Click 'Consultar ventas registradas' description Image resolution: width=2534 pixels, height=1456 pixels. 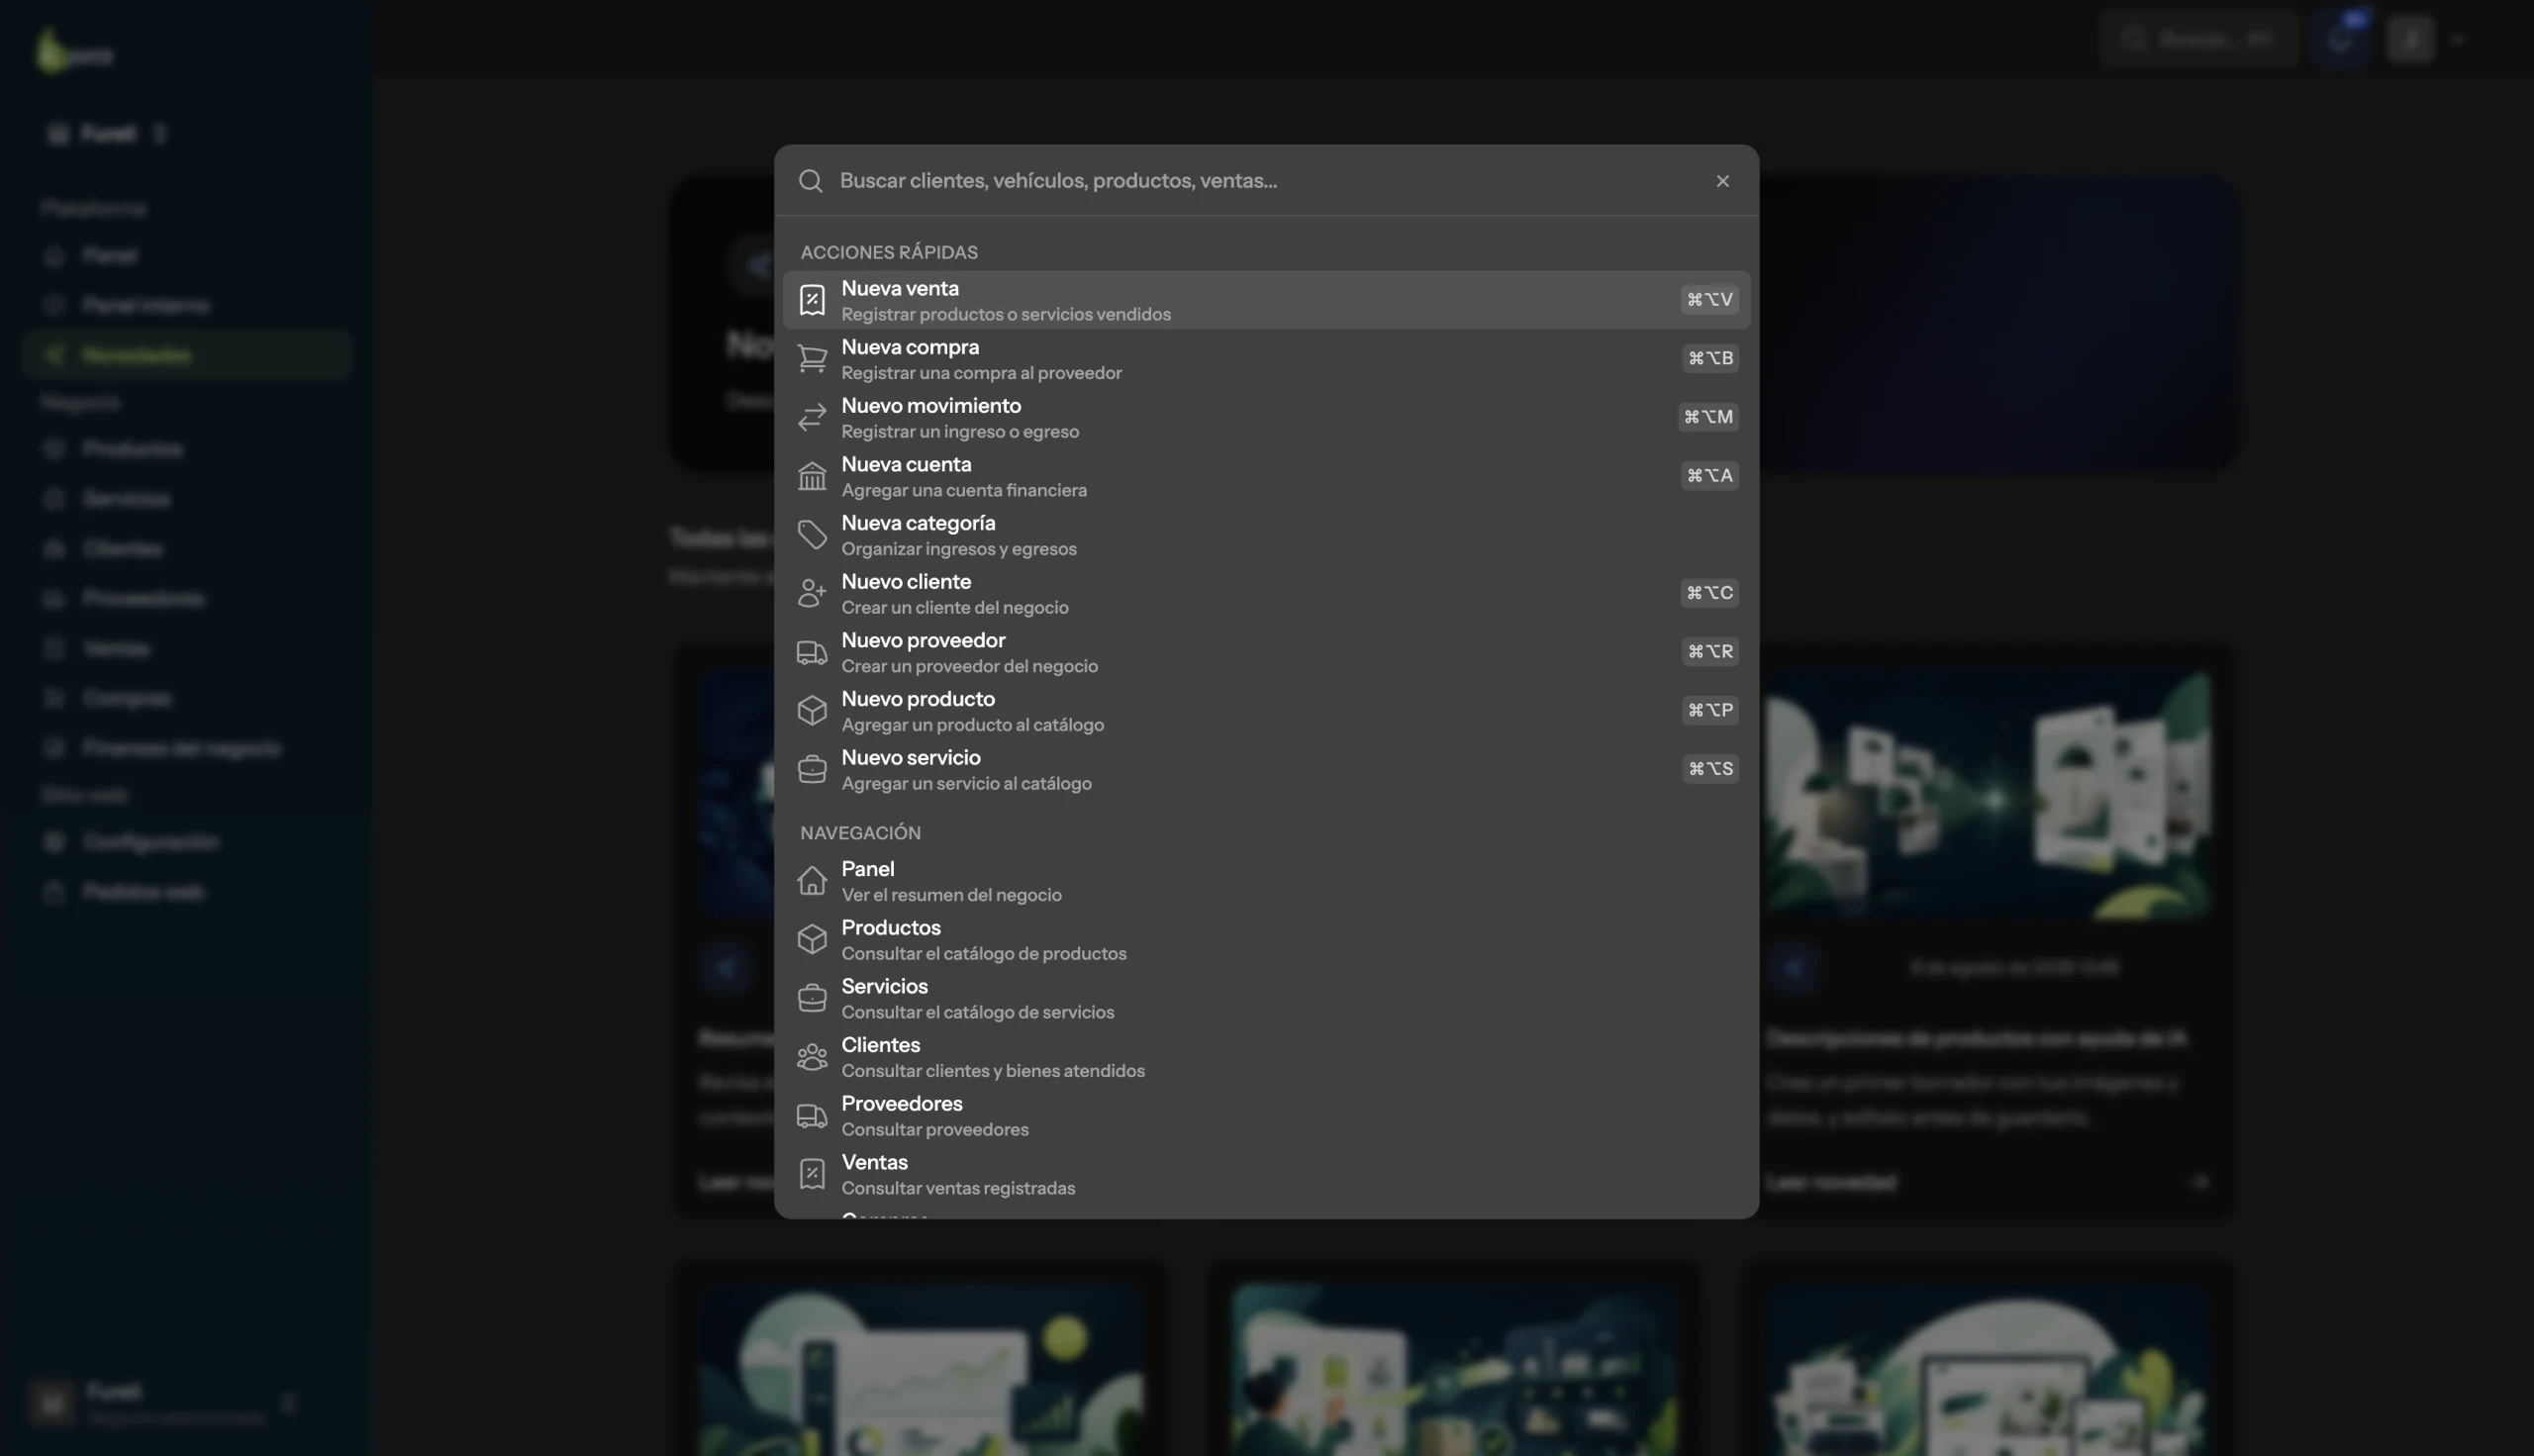point(958,1189)
